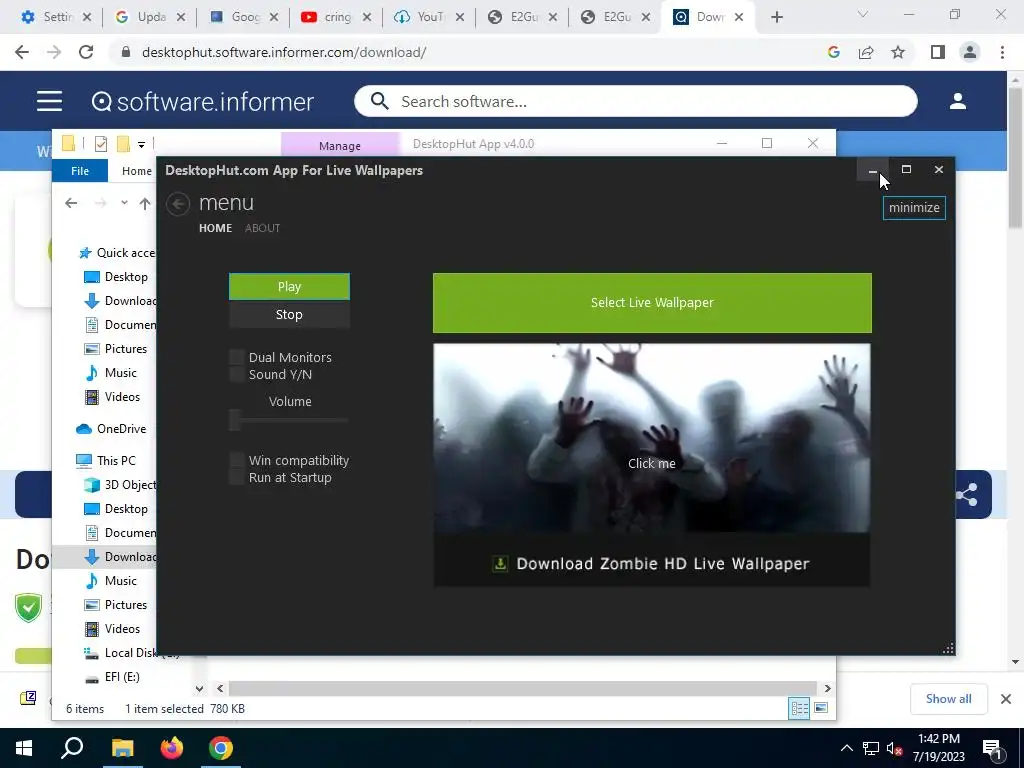This screenshot has height=768, width=1024.
Task: Open Windows Start menu
Action: (24, 748)
